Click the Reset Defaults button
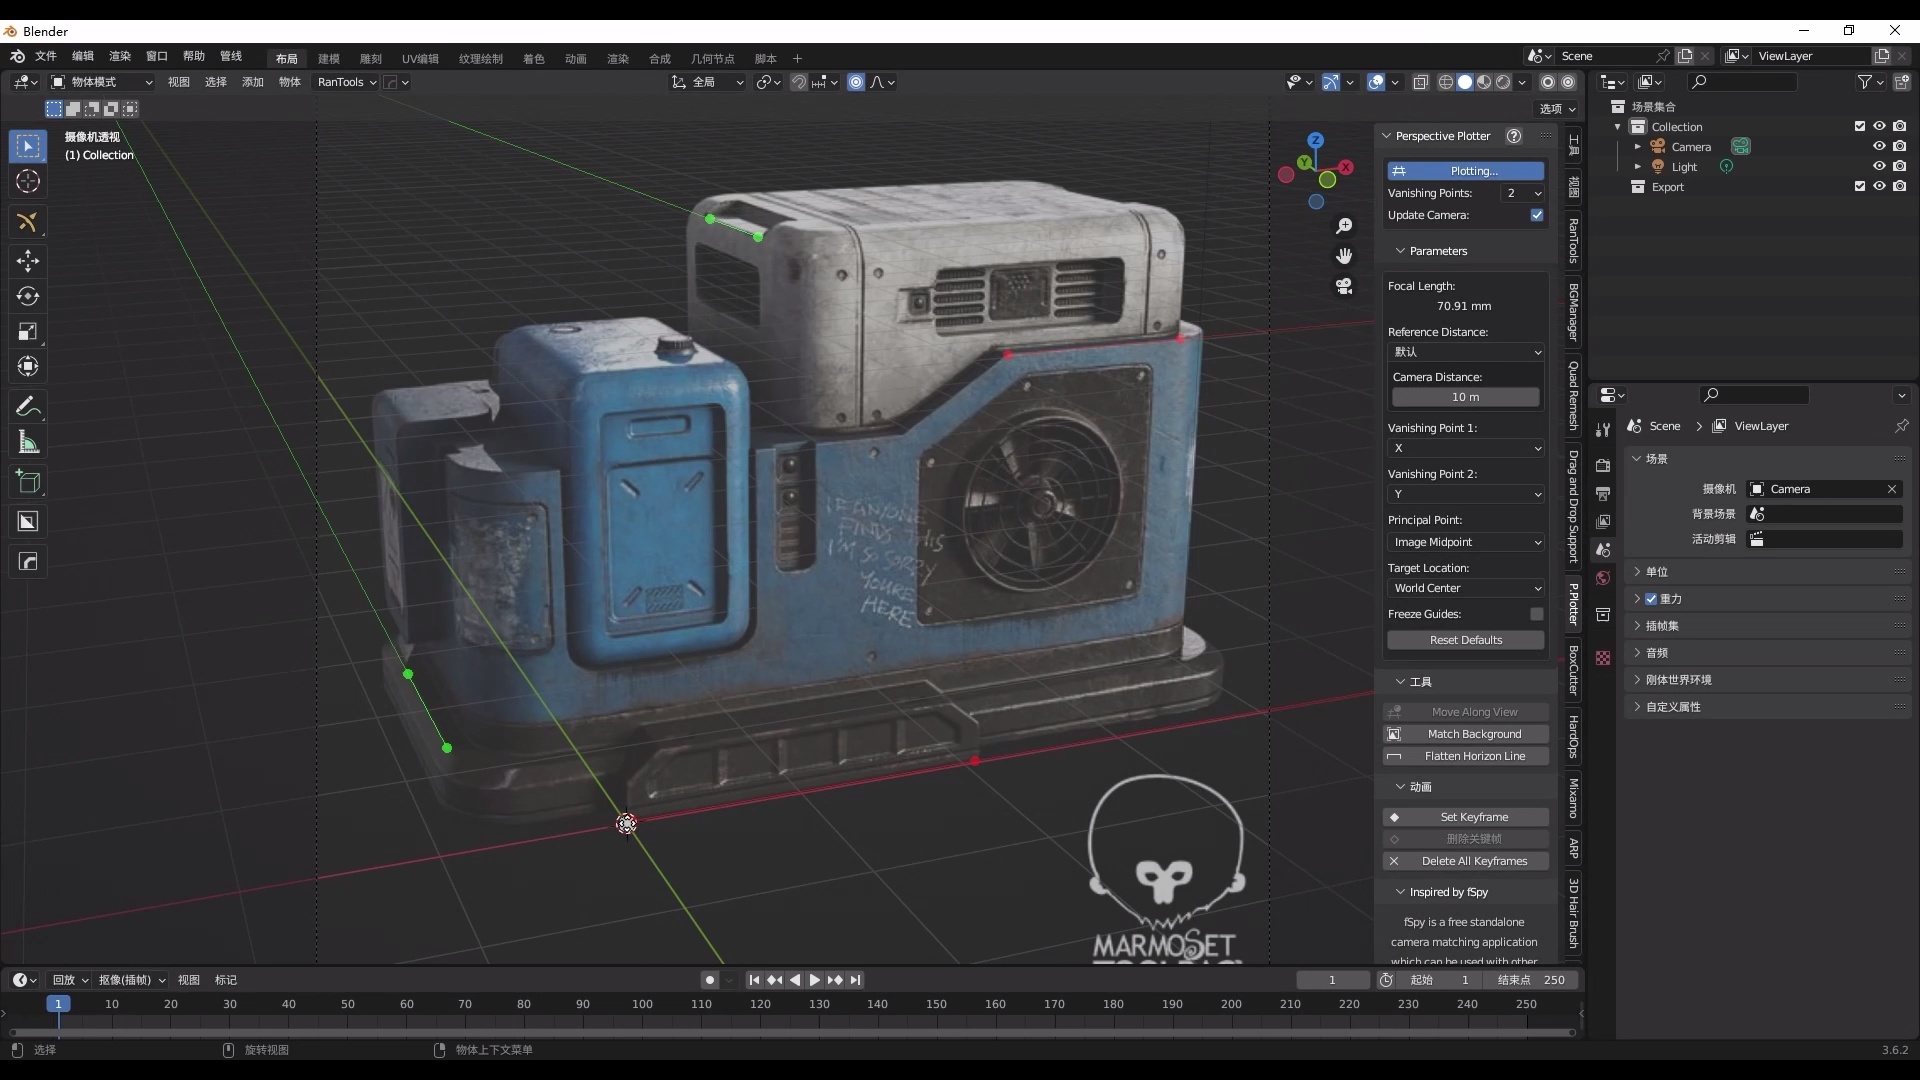 coord(1465,640)
